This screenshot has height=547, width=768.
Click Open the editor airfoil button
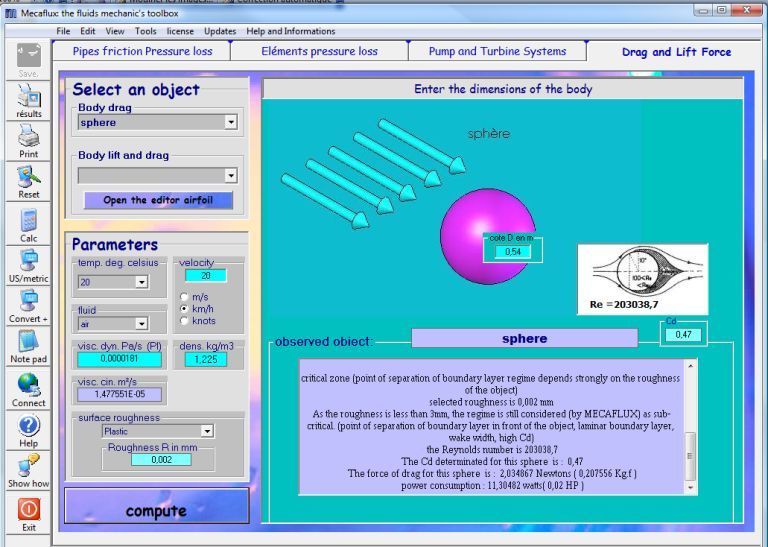[158, 200]
